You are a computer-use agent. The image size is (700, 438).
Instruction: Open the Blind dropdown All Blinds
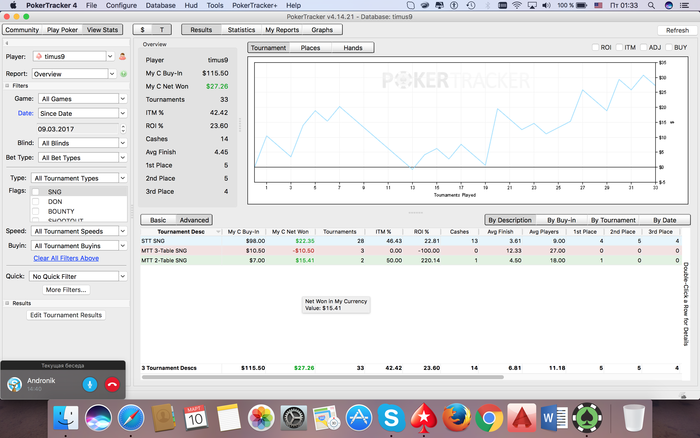(x=83, y=143)
